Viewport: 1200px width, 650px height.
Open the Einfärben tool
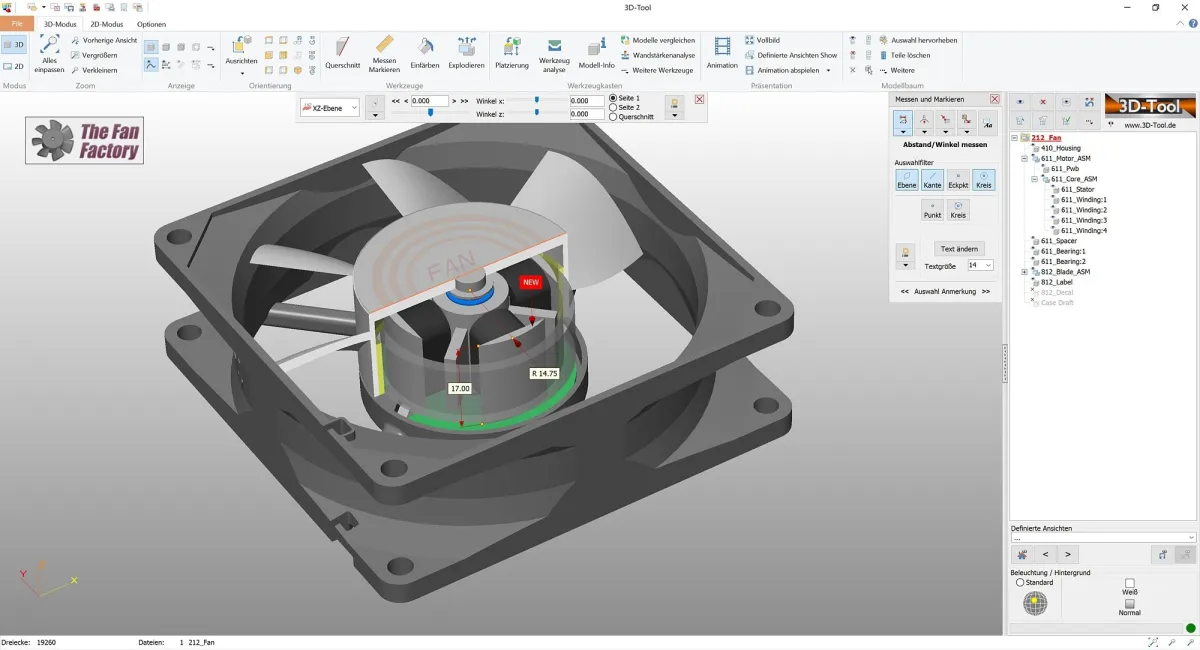(425, 52)
